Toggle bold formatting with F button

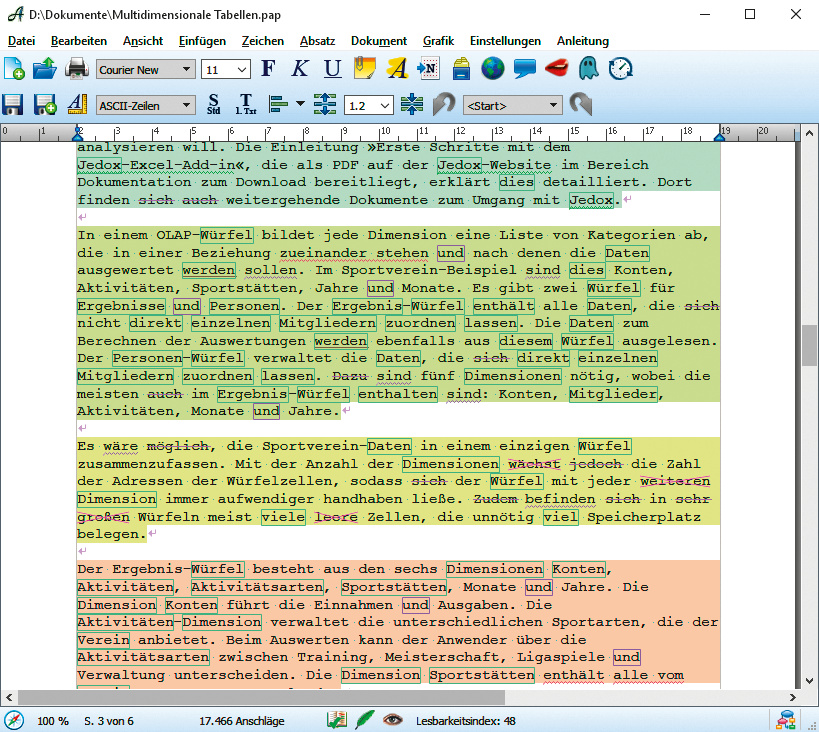tap(267, 69)
